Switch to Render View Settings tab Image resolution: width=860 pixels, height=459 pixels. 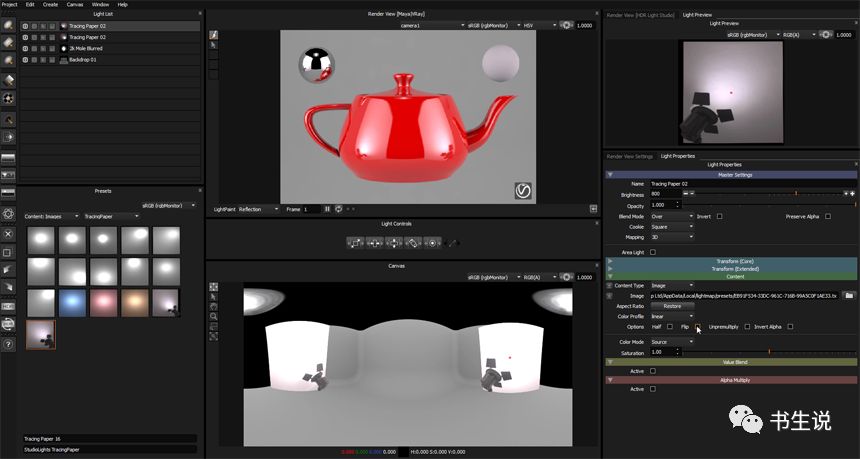(x=630, y=156)
